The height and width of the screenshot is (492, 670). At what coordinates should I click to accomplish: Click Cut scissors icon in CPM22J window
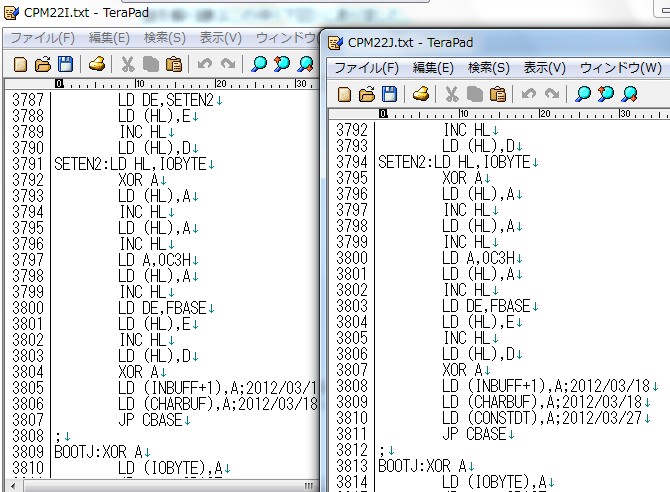[x=451, y=94]
